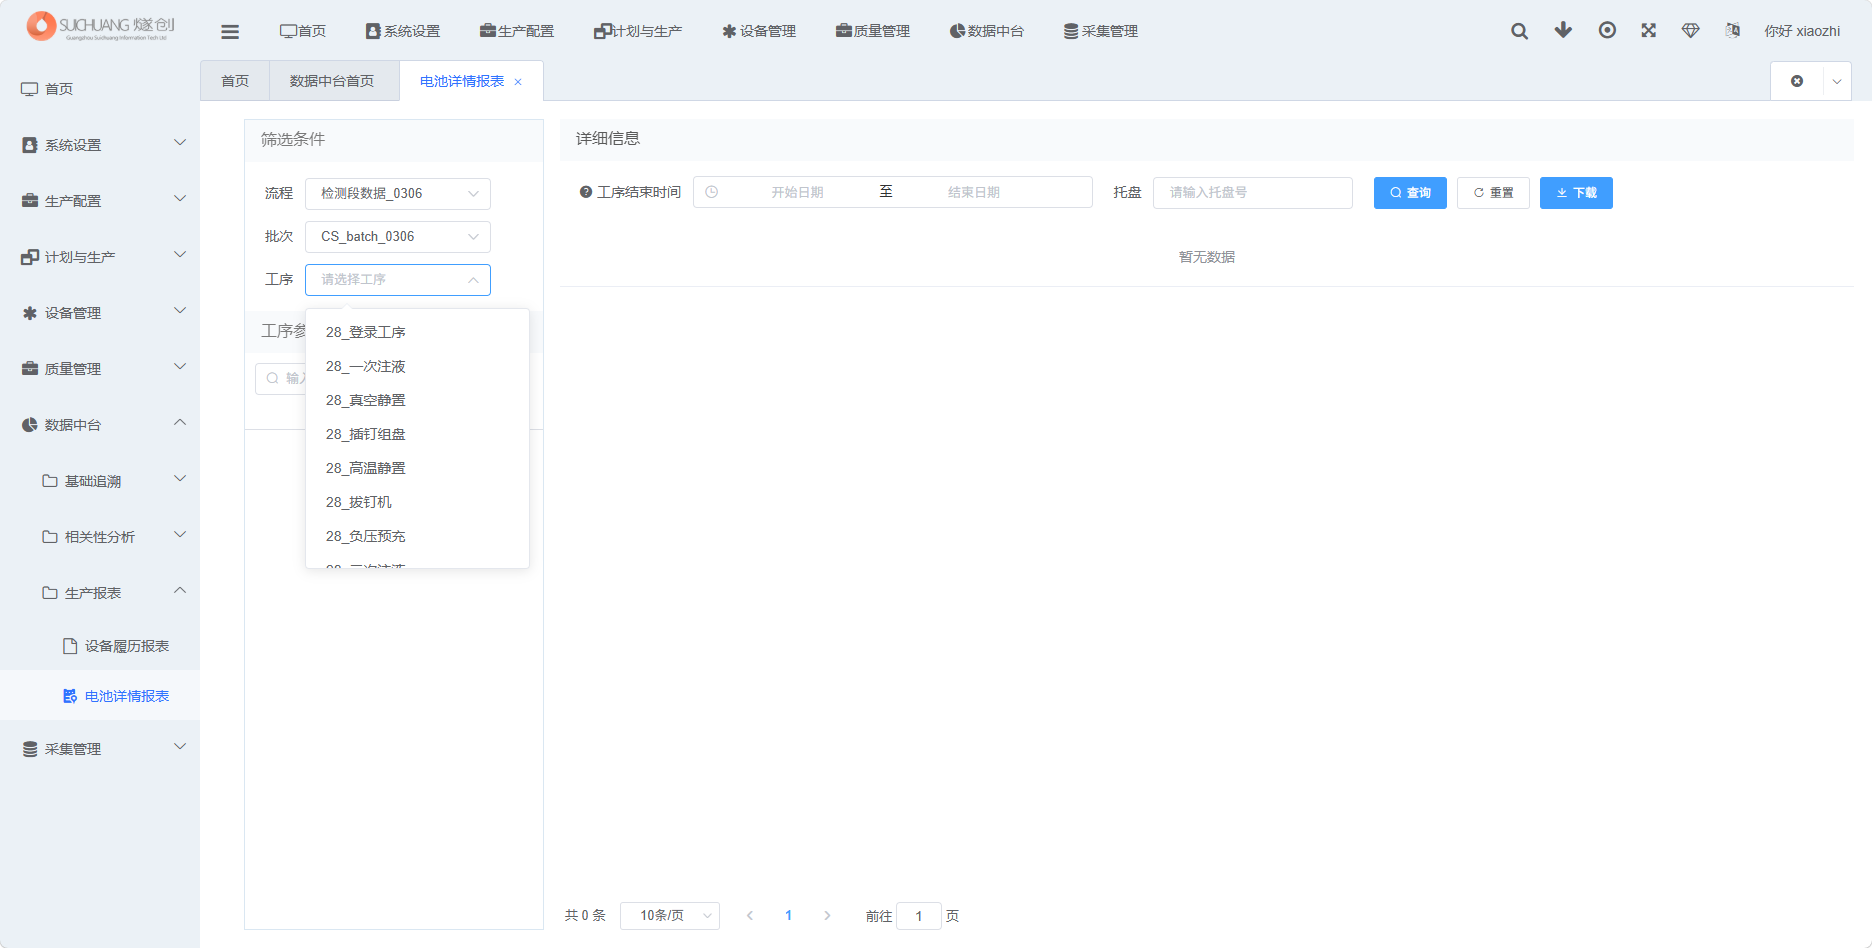The width and height of the screenshot is (1872, 948).
Task: Go to previous page with left arrow
Action: (750, 916)
